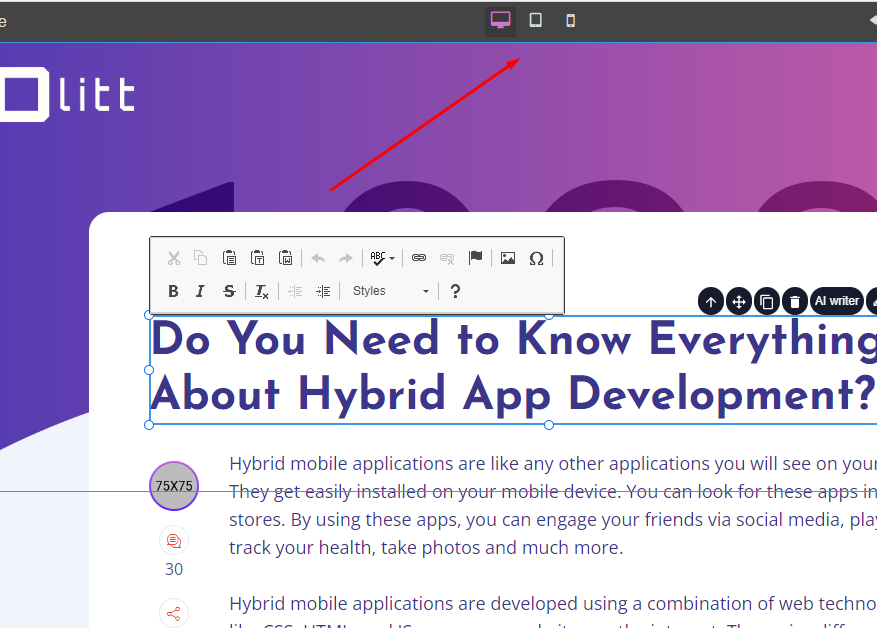
Task: Toggle strikethrough formatting
Action: pyautogui.click(x=229, y=291)
